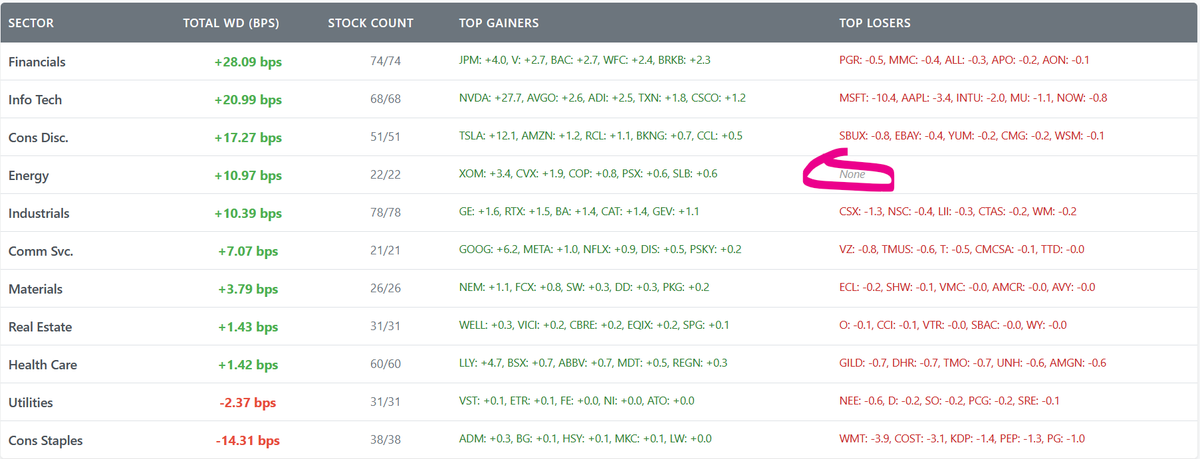Click the 60/60 stock count
Screen dimensions: 1200x459
[x=385, y=365]
